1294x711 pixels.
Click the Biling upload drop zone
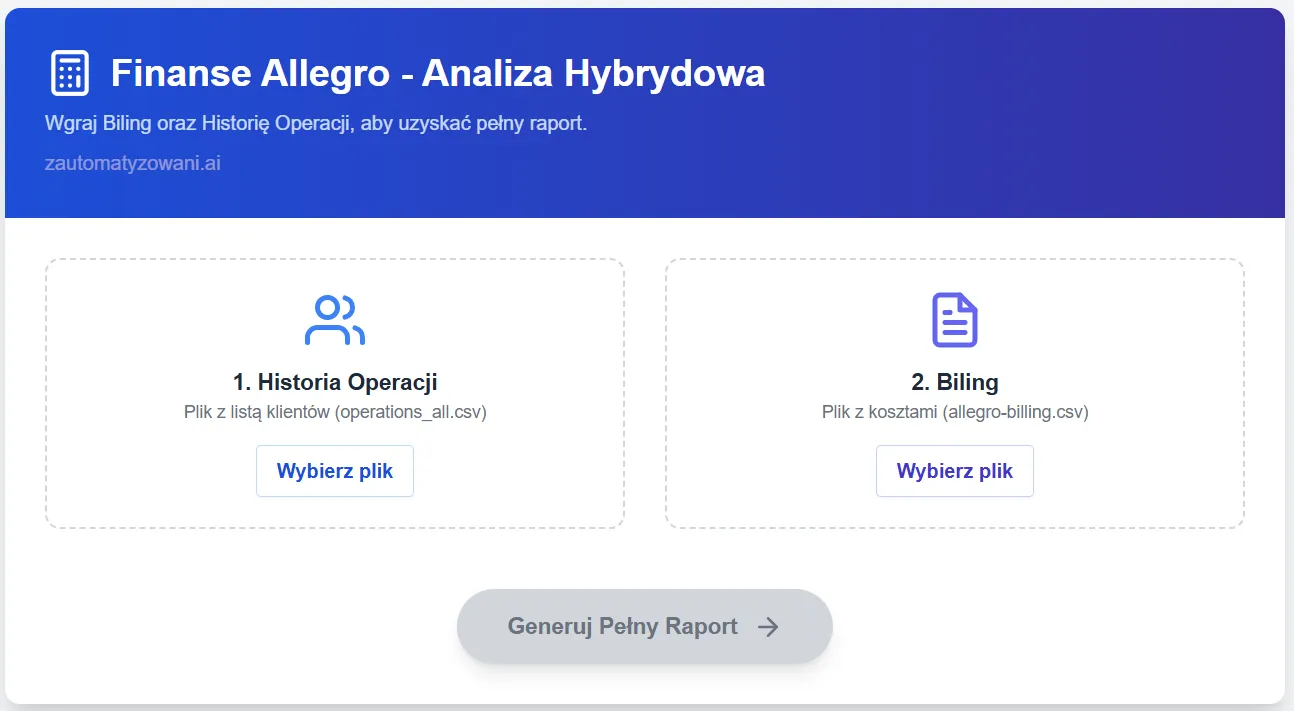tap(955, 394)
